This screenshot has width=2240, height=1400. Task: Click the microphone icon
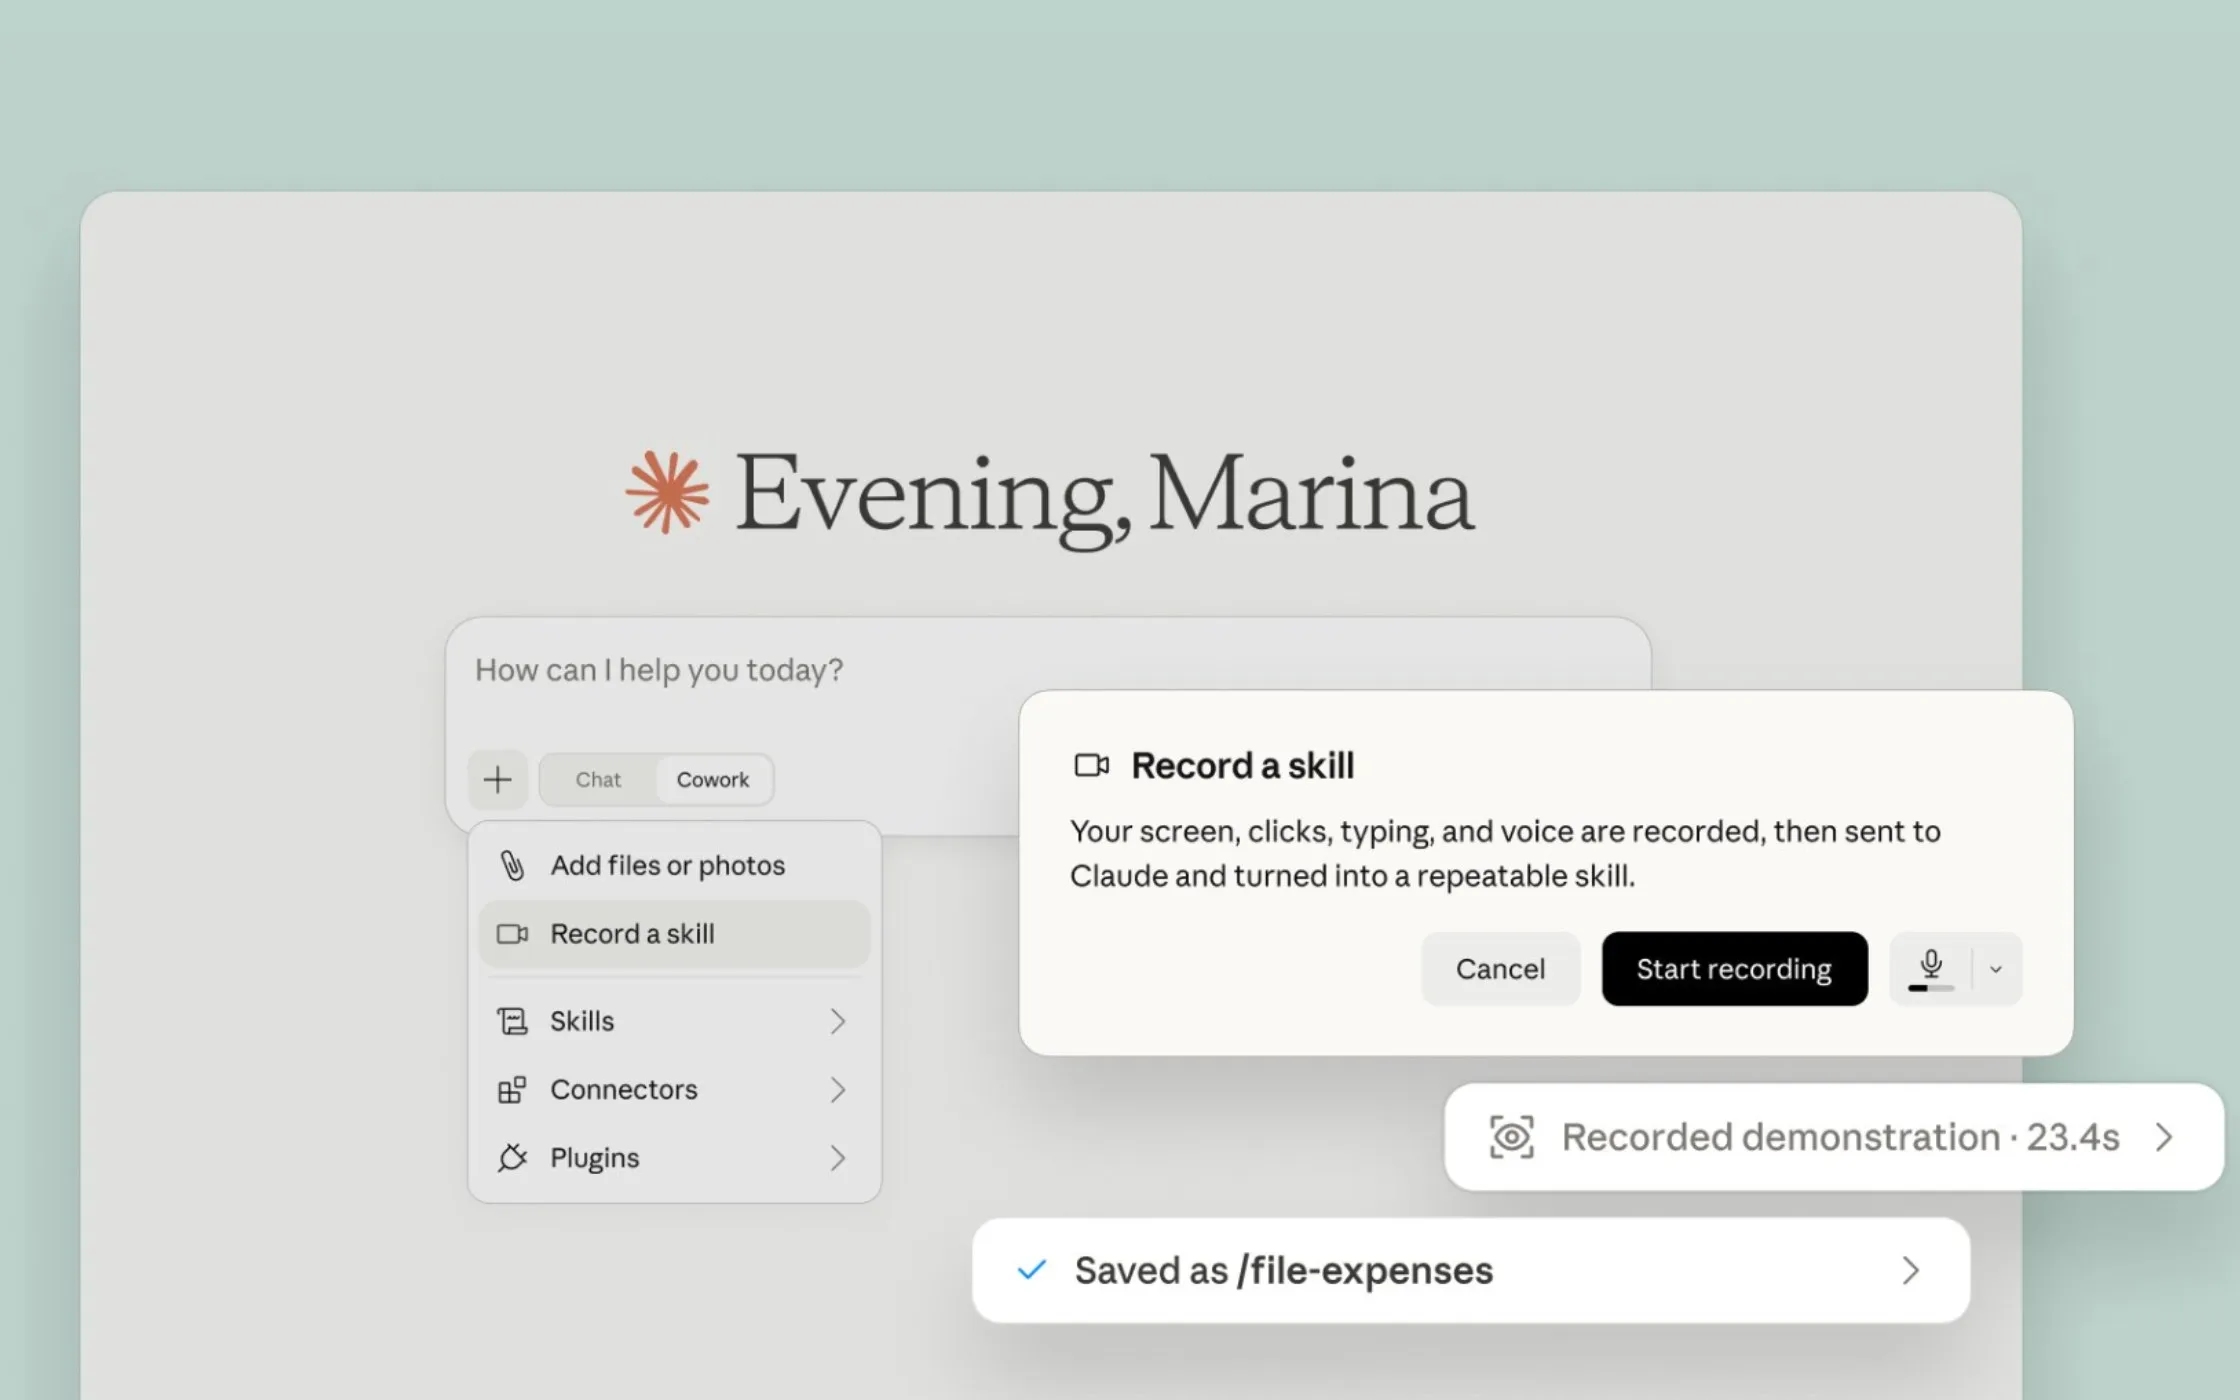click(x=1931, y=963)
